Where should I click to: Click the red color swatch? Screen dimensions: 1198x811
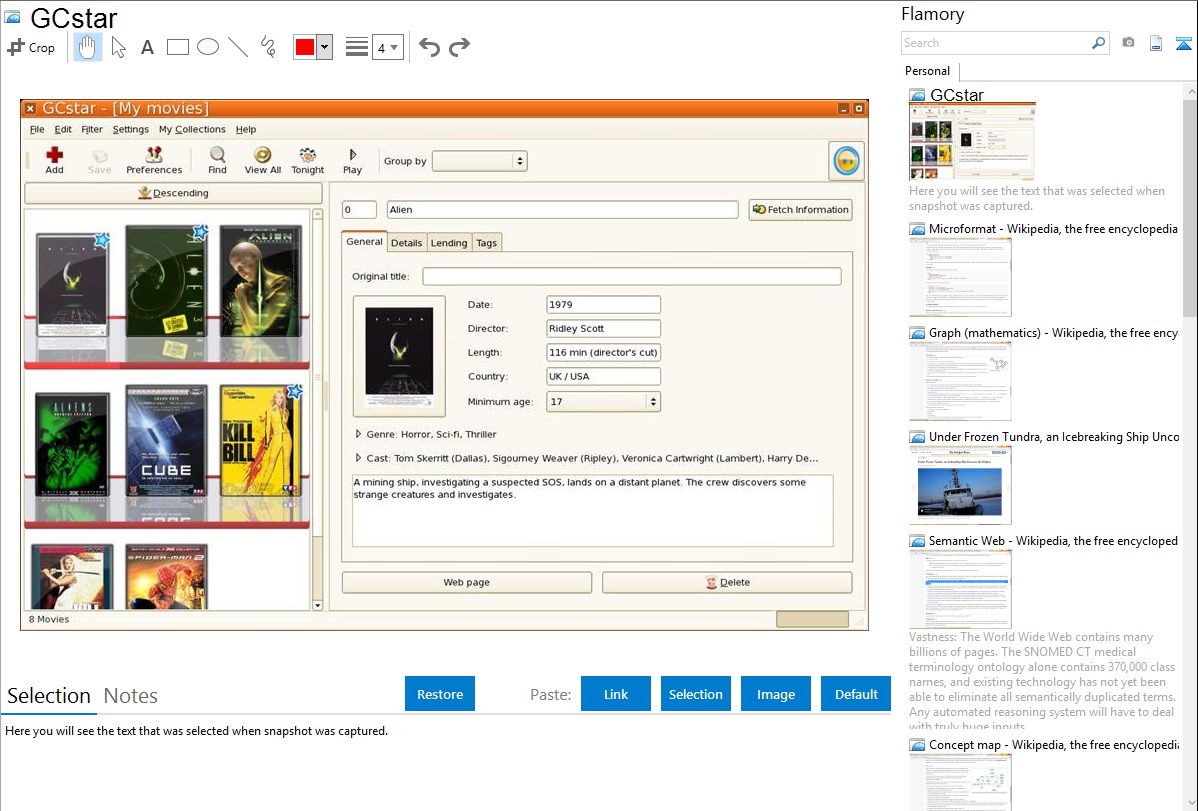[305, 47]
